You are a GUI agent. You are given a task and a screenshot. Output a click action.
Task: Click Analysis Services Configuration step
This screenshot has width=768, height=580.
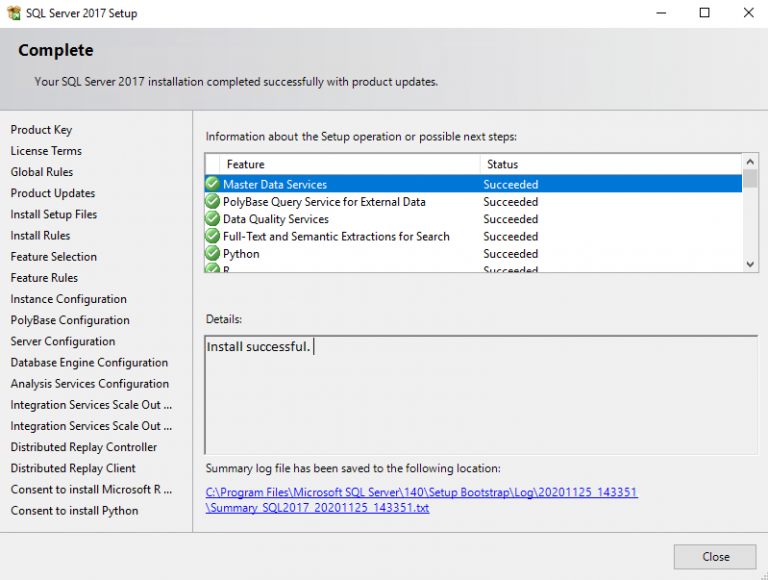point(90,384)
